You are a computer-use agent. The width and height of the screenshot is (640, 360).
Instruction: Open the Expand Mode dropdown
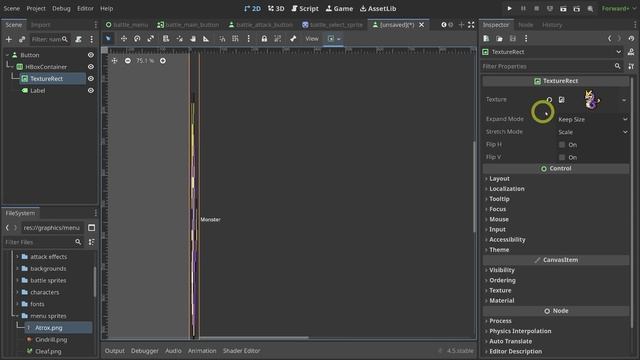[x=593, y=119]
